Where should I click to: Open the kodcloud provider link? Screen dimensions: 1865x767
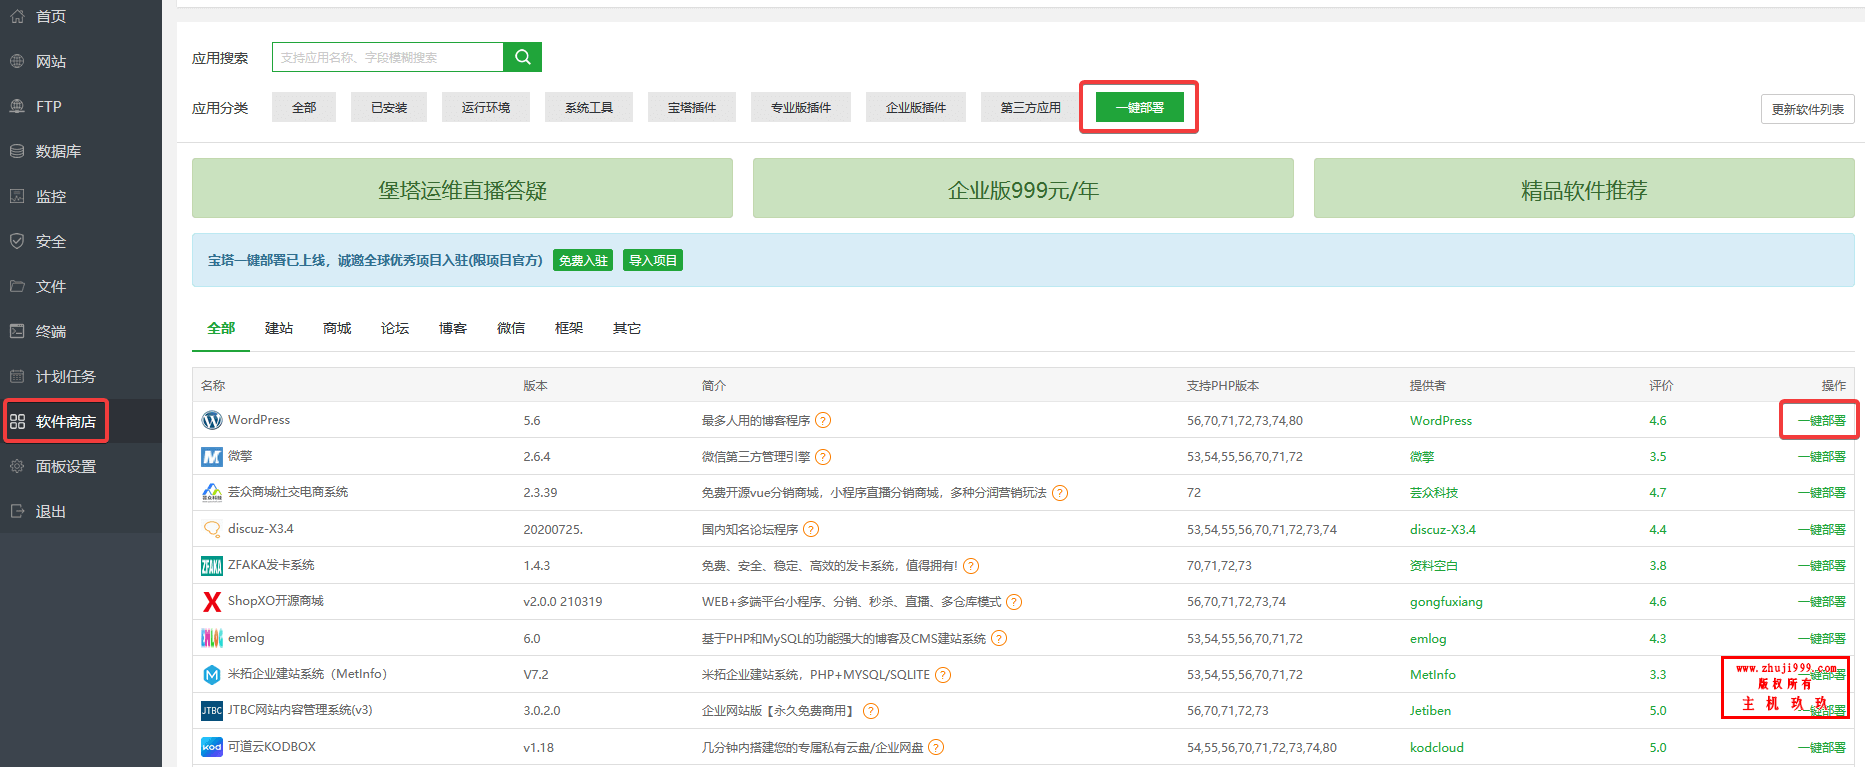[x=1437, y=747]
